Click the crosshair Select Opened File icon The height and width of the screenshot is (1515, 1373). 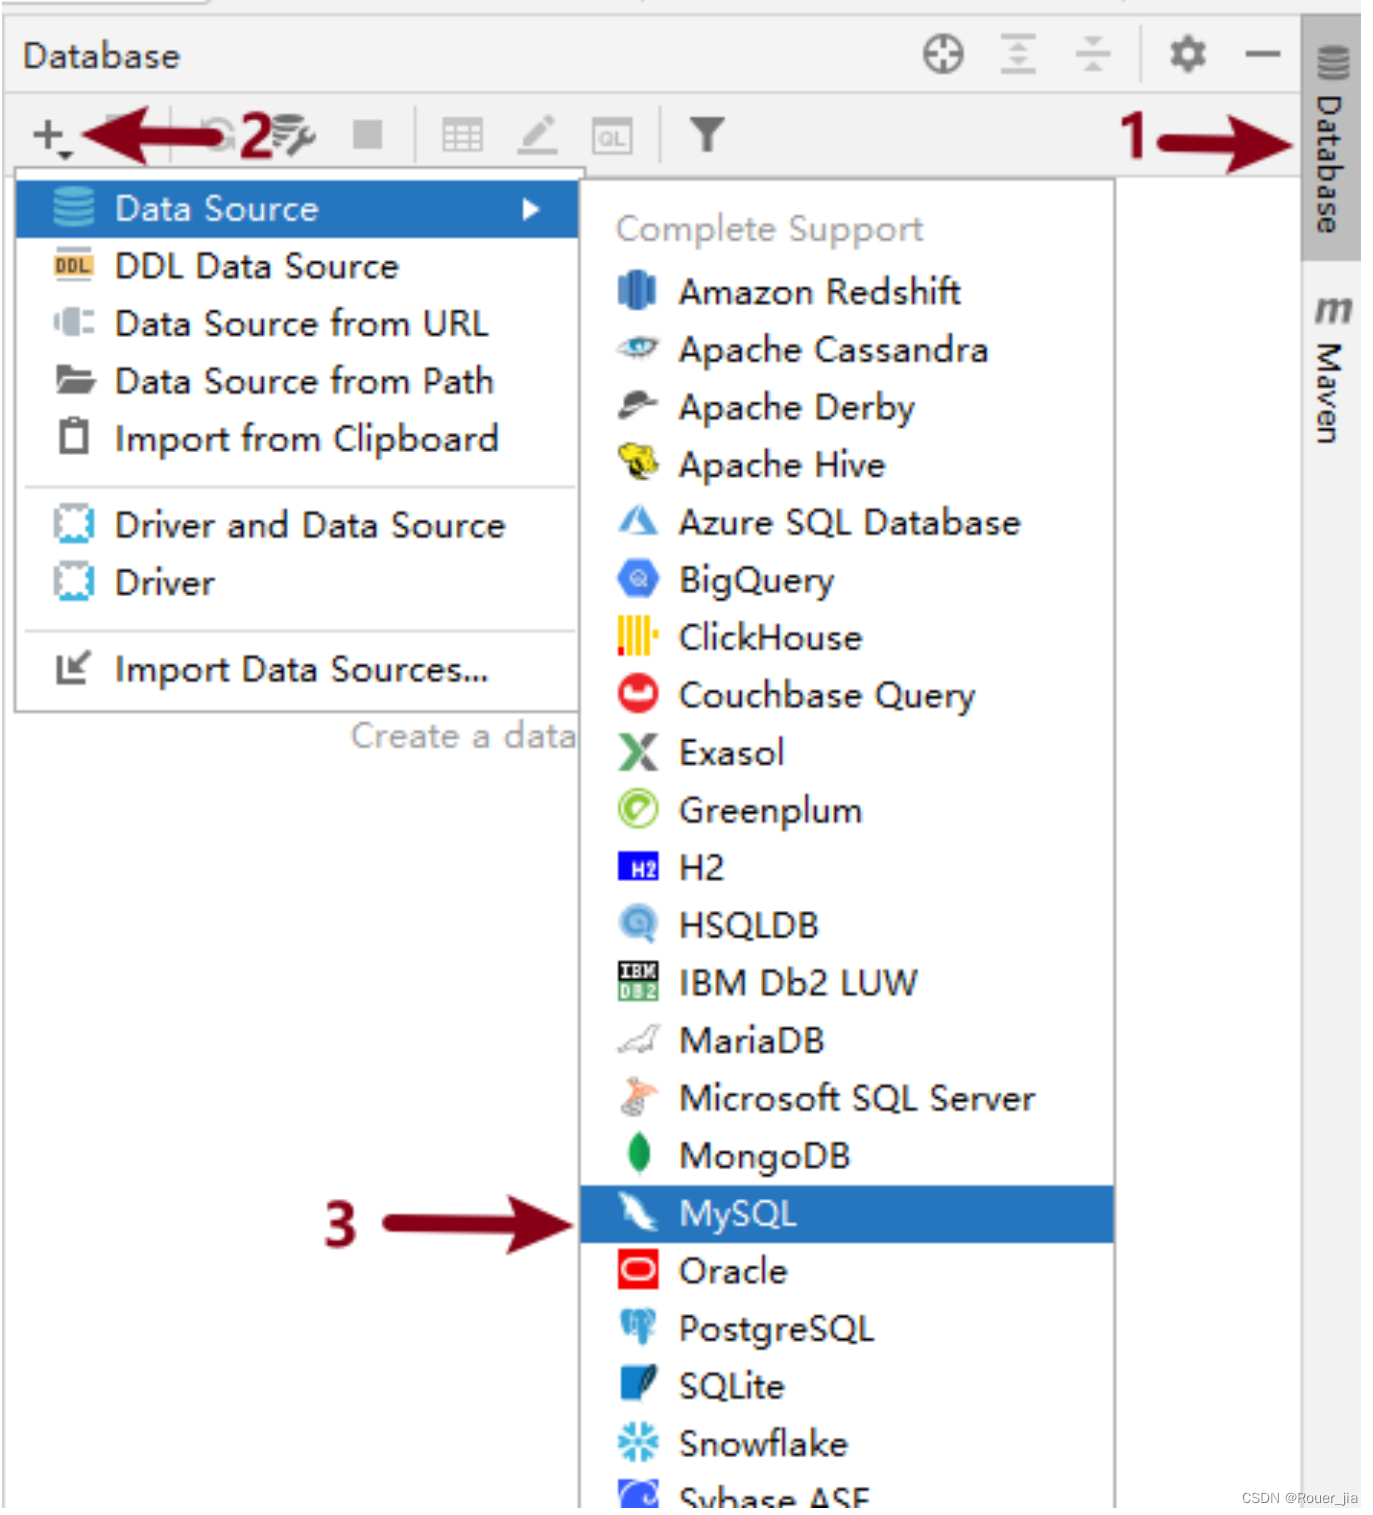pos(943,54)
